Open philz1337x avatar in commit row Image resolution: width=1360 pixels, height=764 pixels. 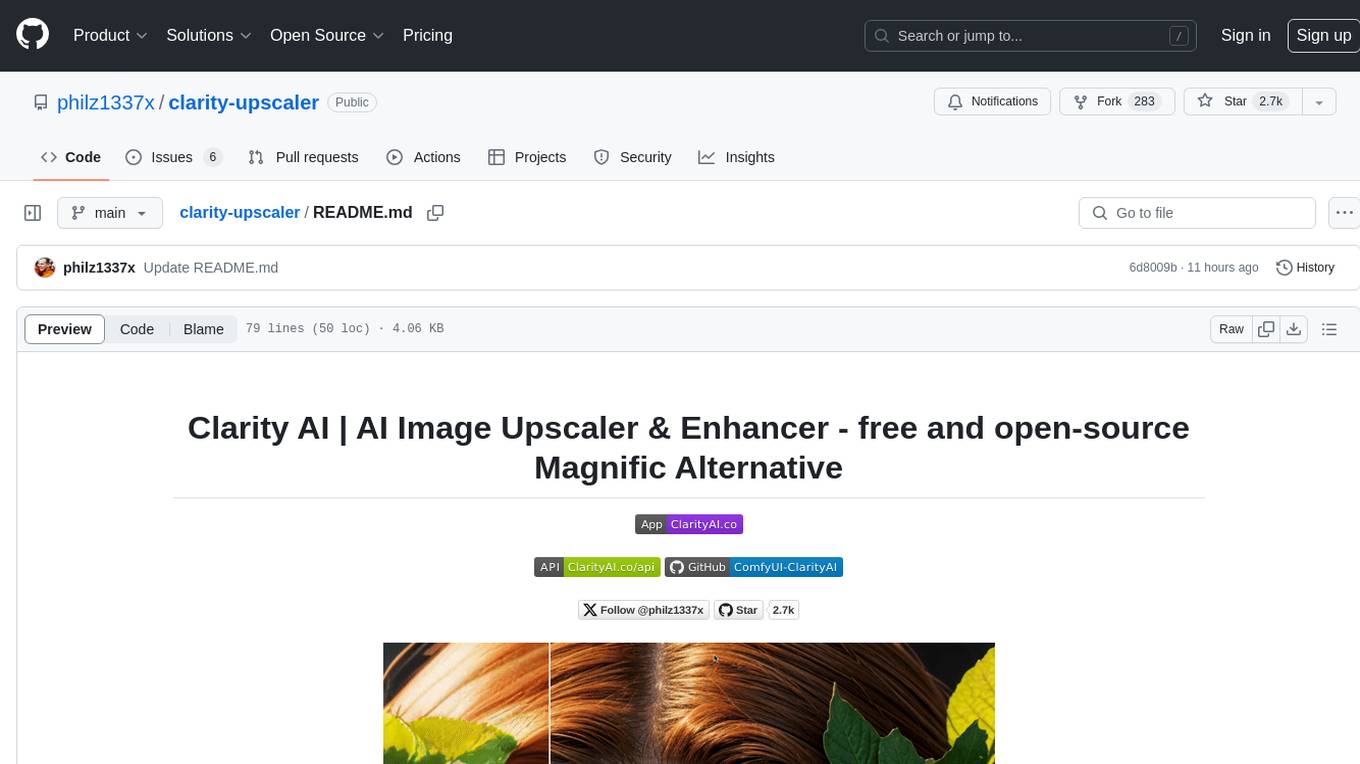[44, 267]
